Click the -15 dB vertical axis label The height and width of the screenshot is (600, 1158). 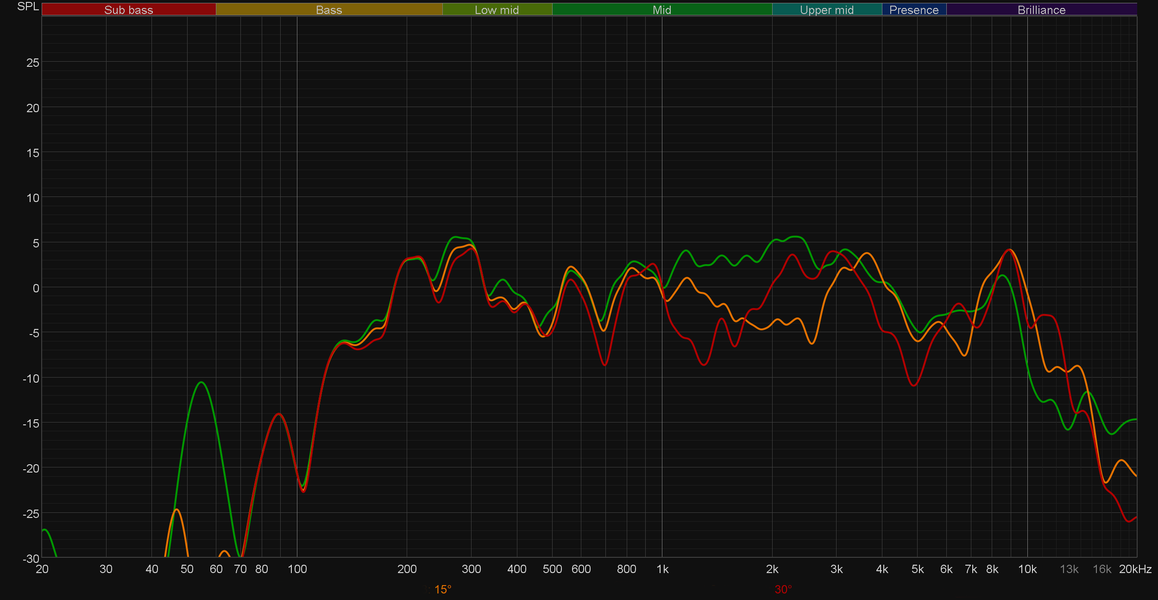[x=31, y=423]
